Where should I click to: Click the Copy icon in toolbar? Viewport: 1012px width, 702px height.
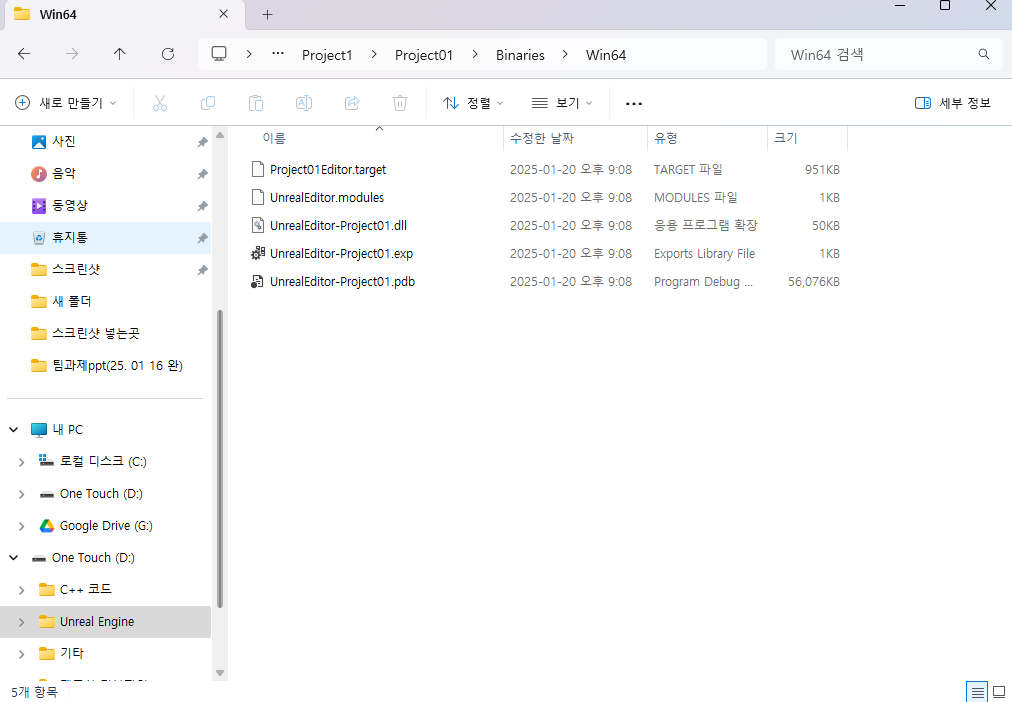(208, 103)
